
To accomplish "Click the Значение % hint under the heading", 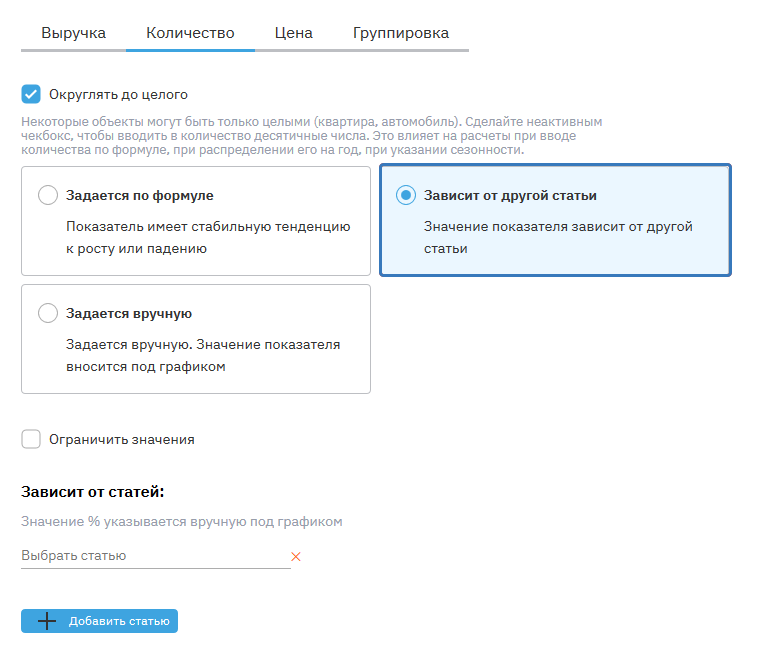I will pyautogui.click(x=181, y=521).
